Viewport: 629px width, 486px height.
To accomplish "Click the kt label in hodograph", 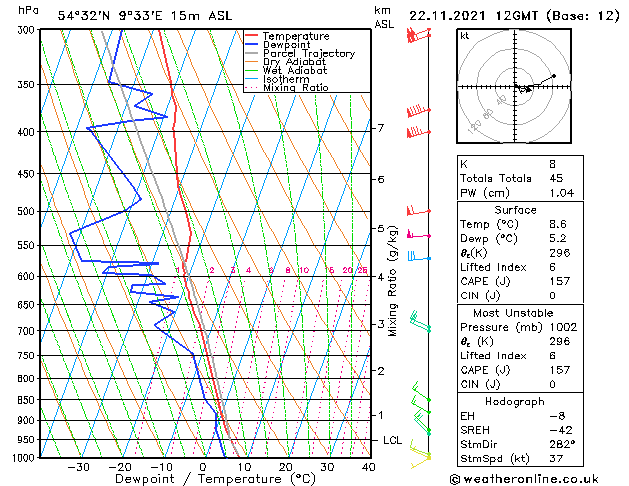I will click(465, 36).
